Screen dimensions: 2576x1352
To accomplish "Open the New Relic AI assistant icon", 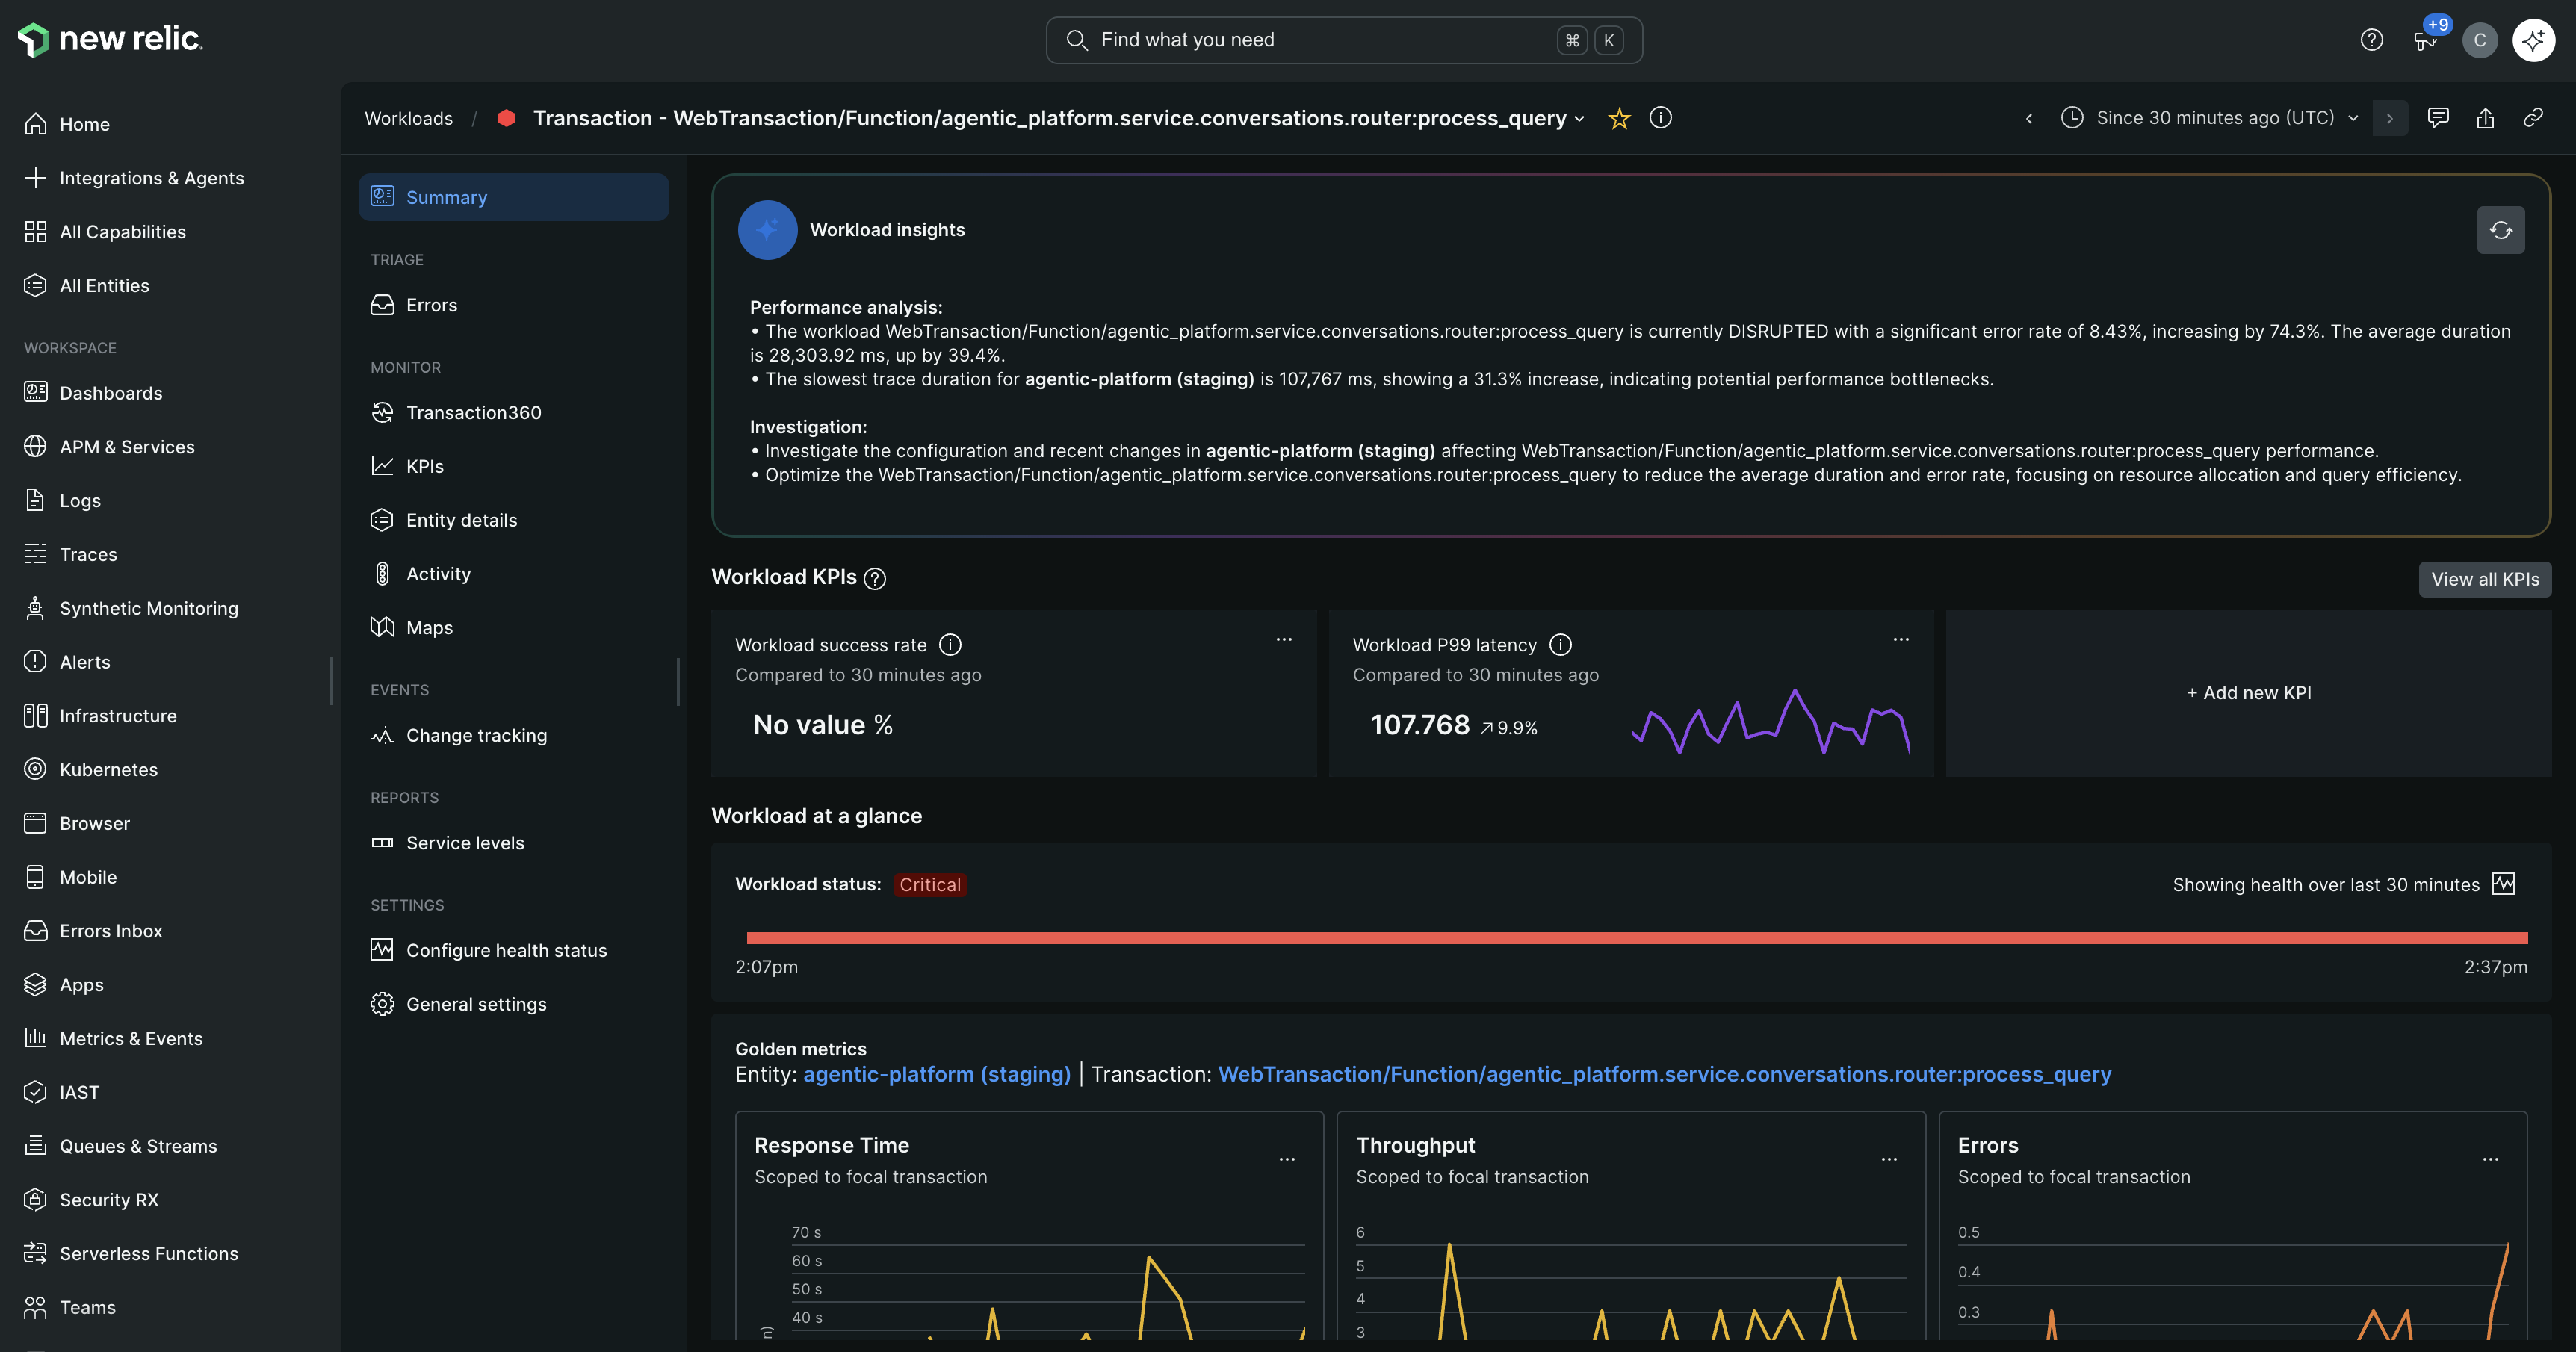I will [x=2533, y=40].
